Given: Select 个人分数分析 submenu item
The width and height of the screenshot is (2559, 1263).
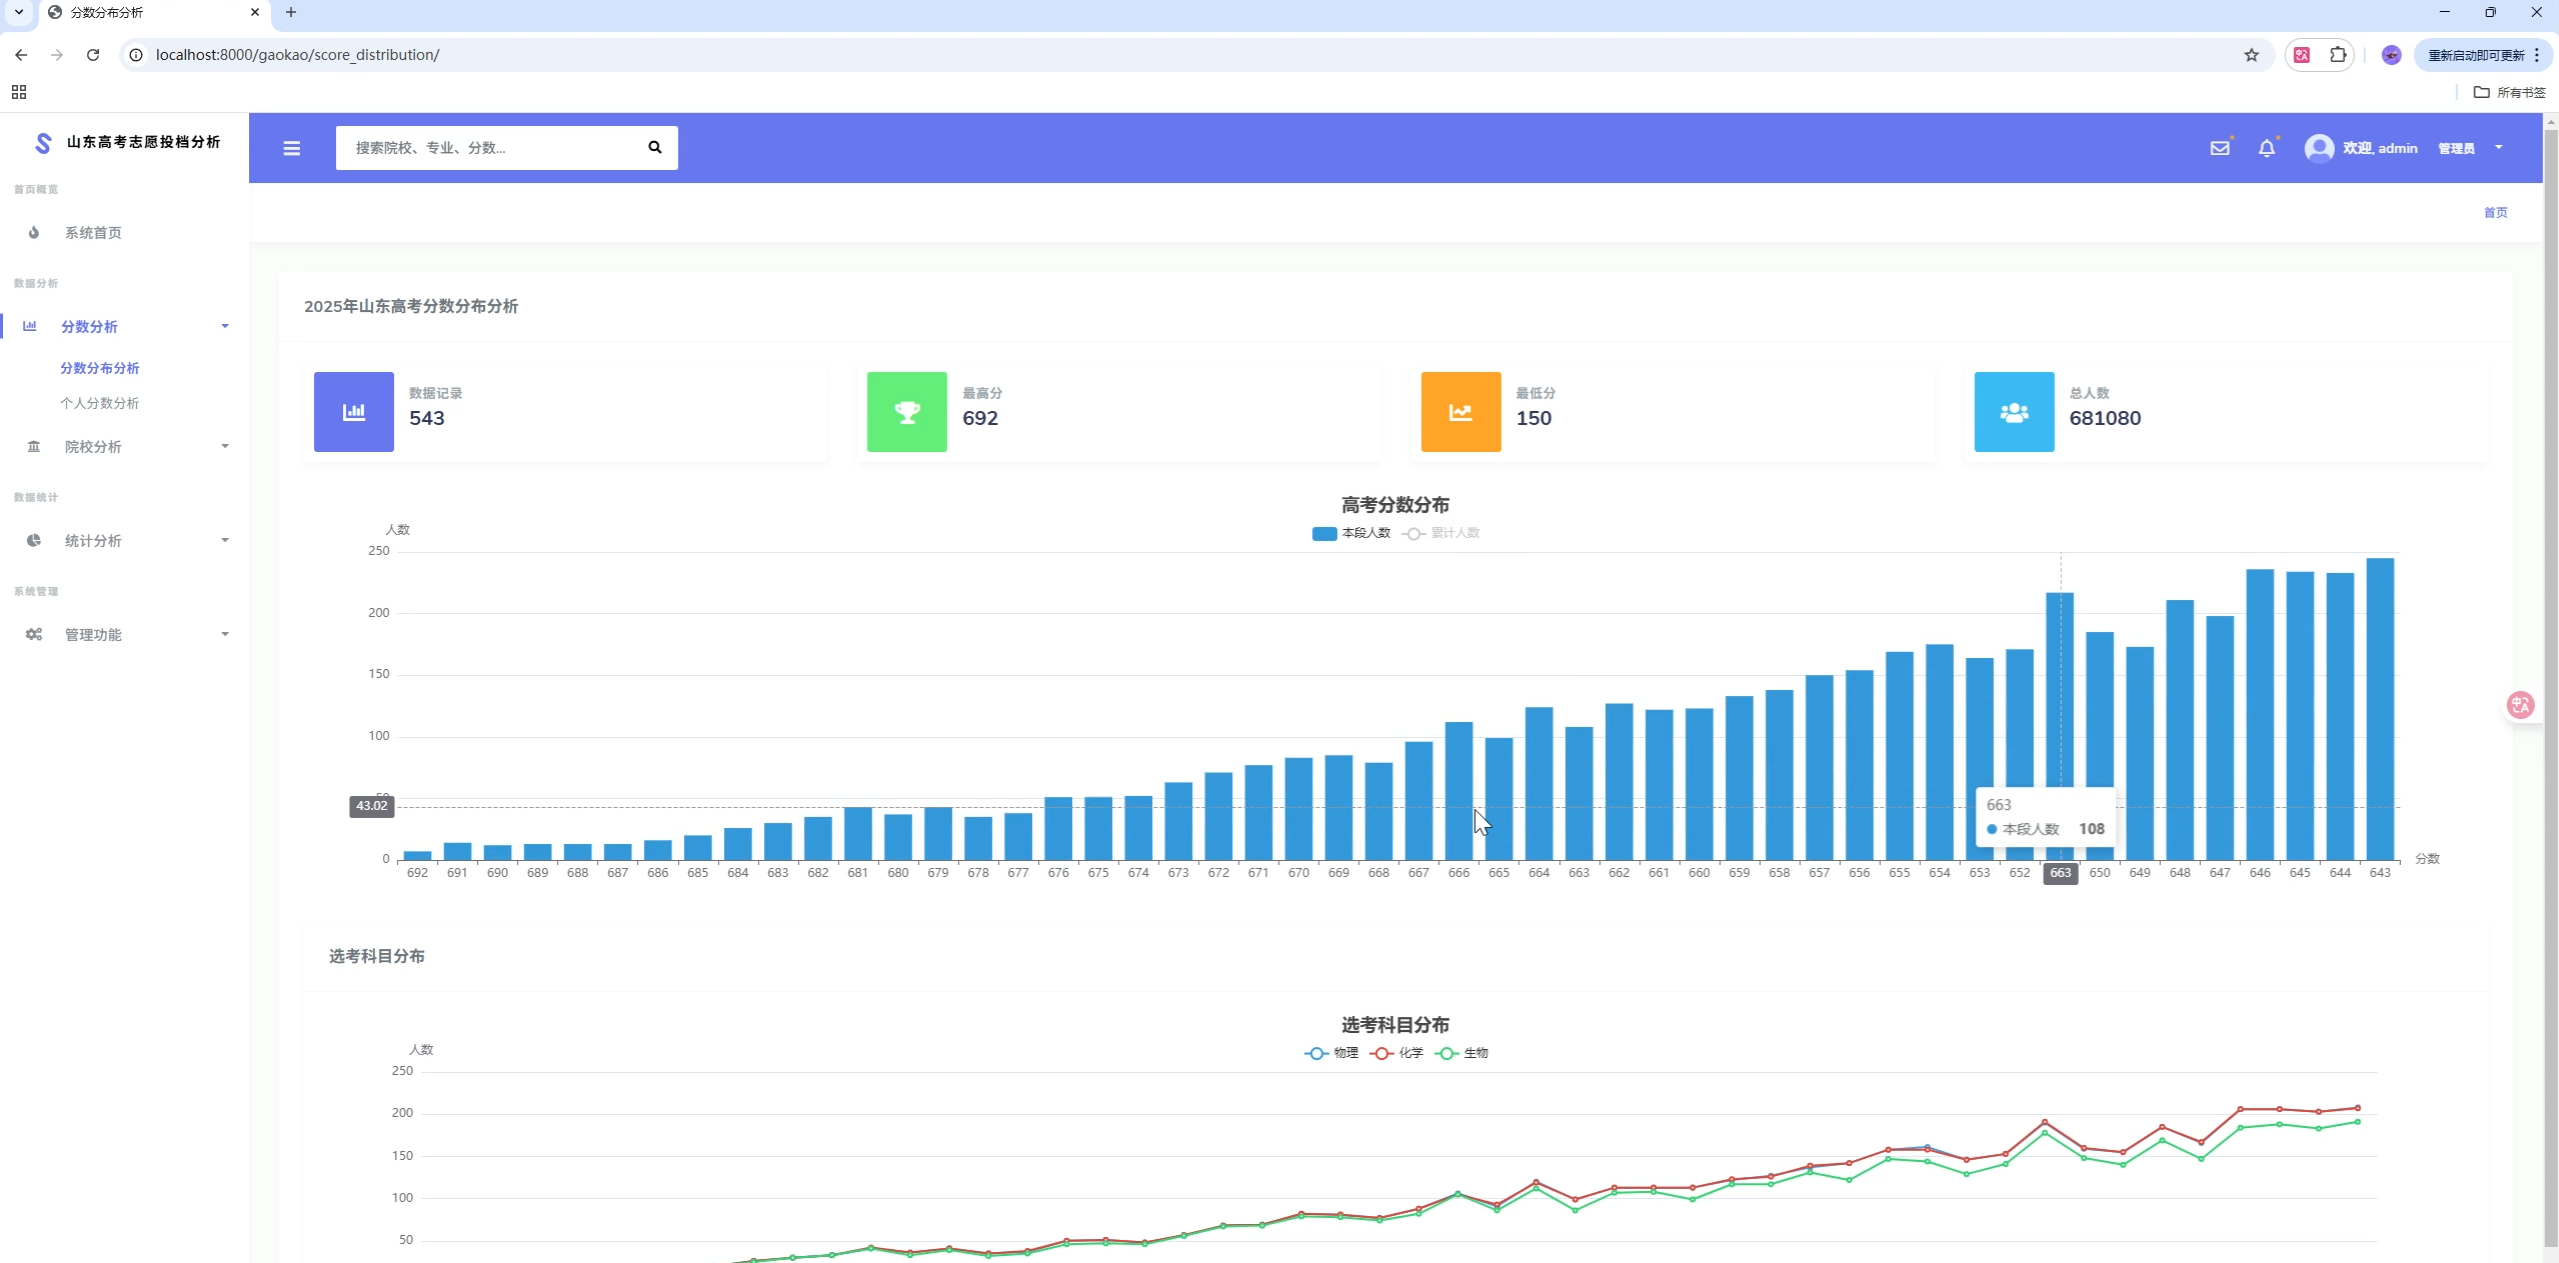Looking at the screenshot, I should point(100,403).
